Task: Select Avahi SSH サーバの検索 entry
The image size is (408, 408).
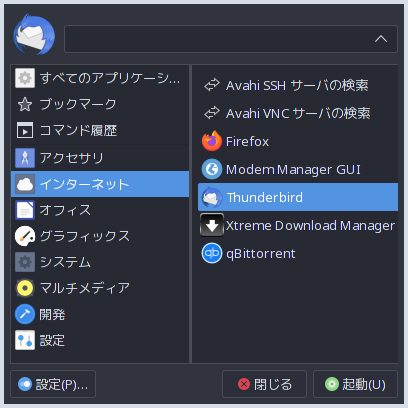Action: (298, 85)
